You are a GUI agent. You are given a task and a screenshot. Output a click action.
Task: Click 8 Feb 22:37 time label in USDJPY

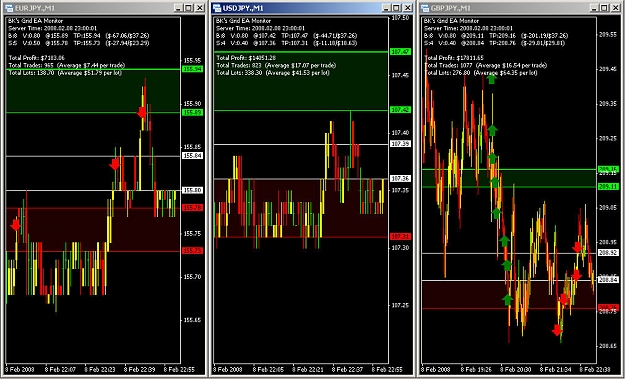click(349, 368)
